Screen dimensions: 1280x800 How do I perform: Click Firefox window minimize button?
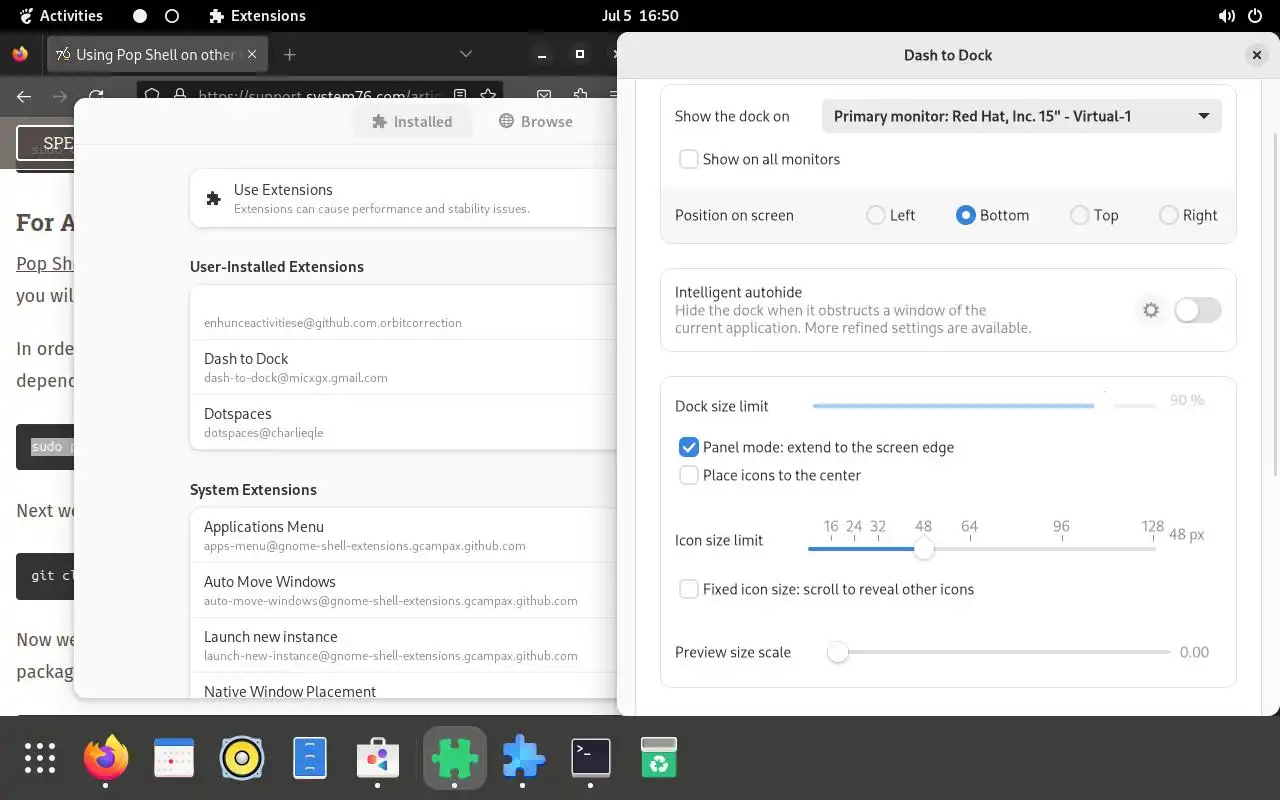(542, 54)
